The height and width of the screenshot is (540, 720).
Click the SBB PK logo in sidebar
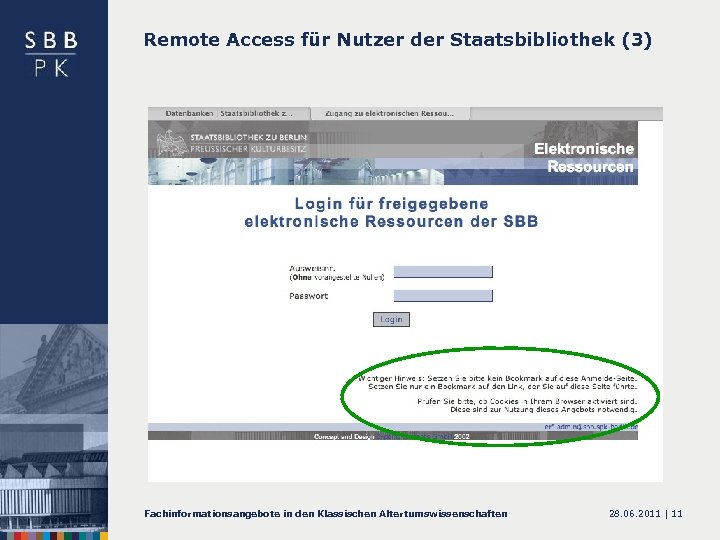click(51, 54)
